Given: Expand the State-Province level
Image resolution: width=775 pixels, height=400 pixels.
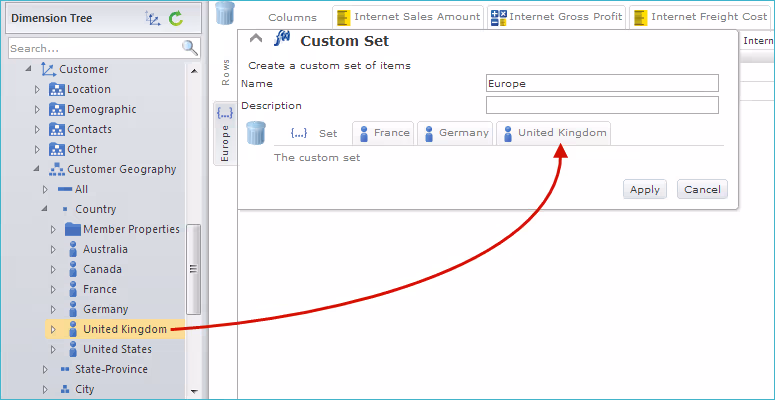Looking at the screenshot, I should click(45, 369).
